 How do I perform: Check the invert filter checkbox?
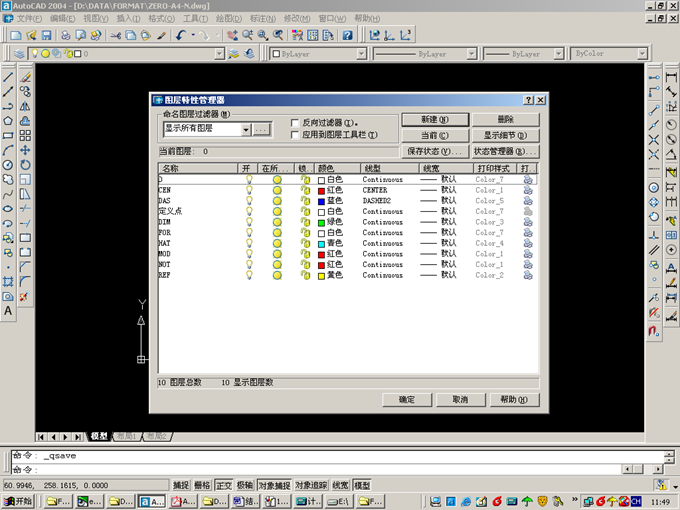coord(295,123)
